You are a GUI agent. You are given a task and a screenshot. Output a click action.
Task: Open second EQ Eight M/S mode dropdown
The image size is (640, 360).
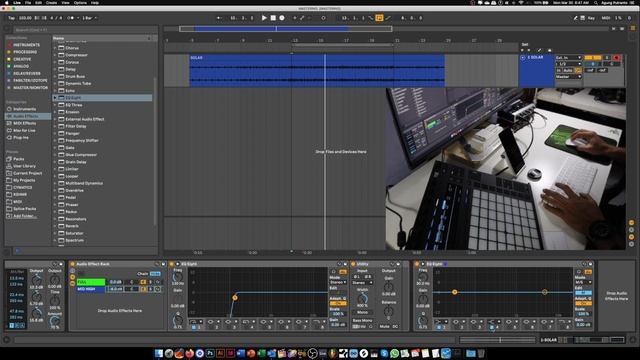(584, 282)
